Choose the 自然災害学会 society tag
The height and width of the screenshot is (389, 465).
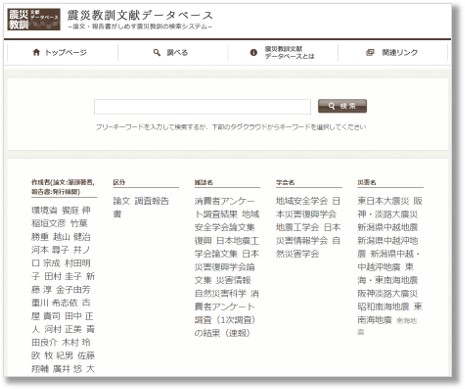pos(308,247)
